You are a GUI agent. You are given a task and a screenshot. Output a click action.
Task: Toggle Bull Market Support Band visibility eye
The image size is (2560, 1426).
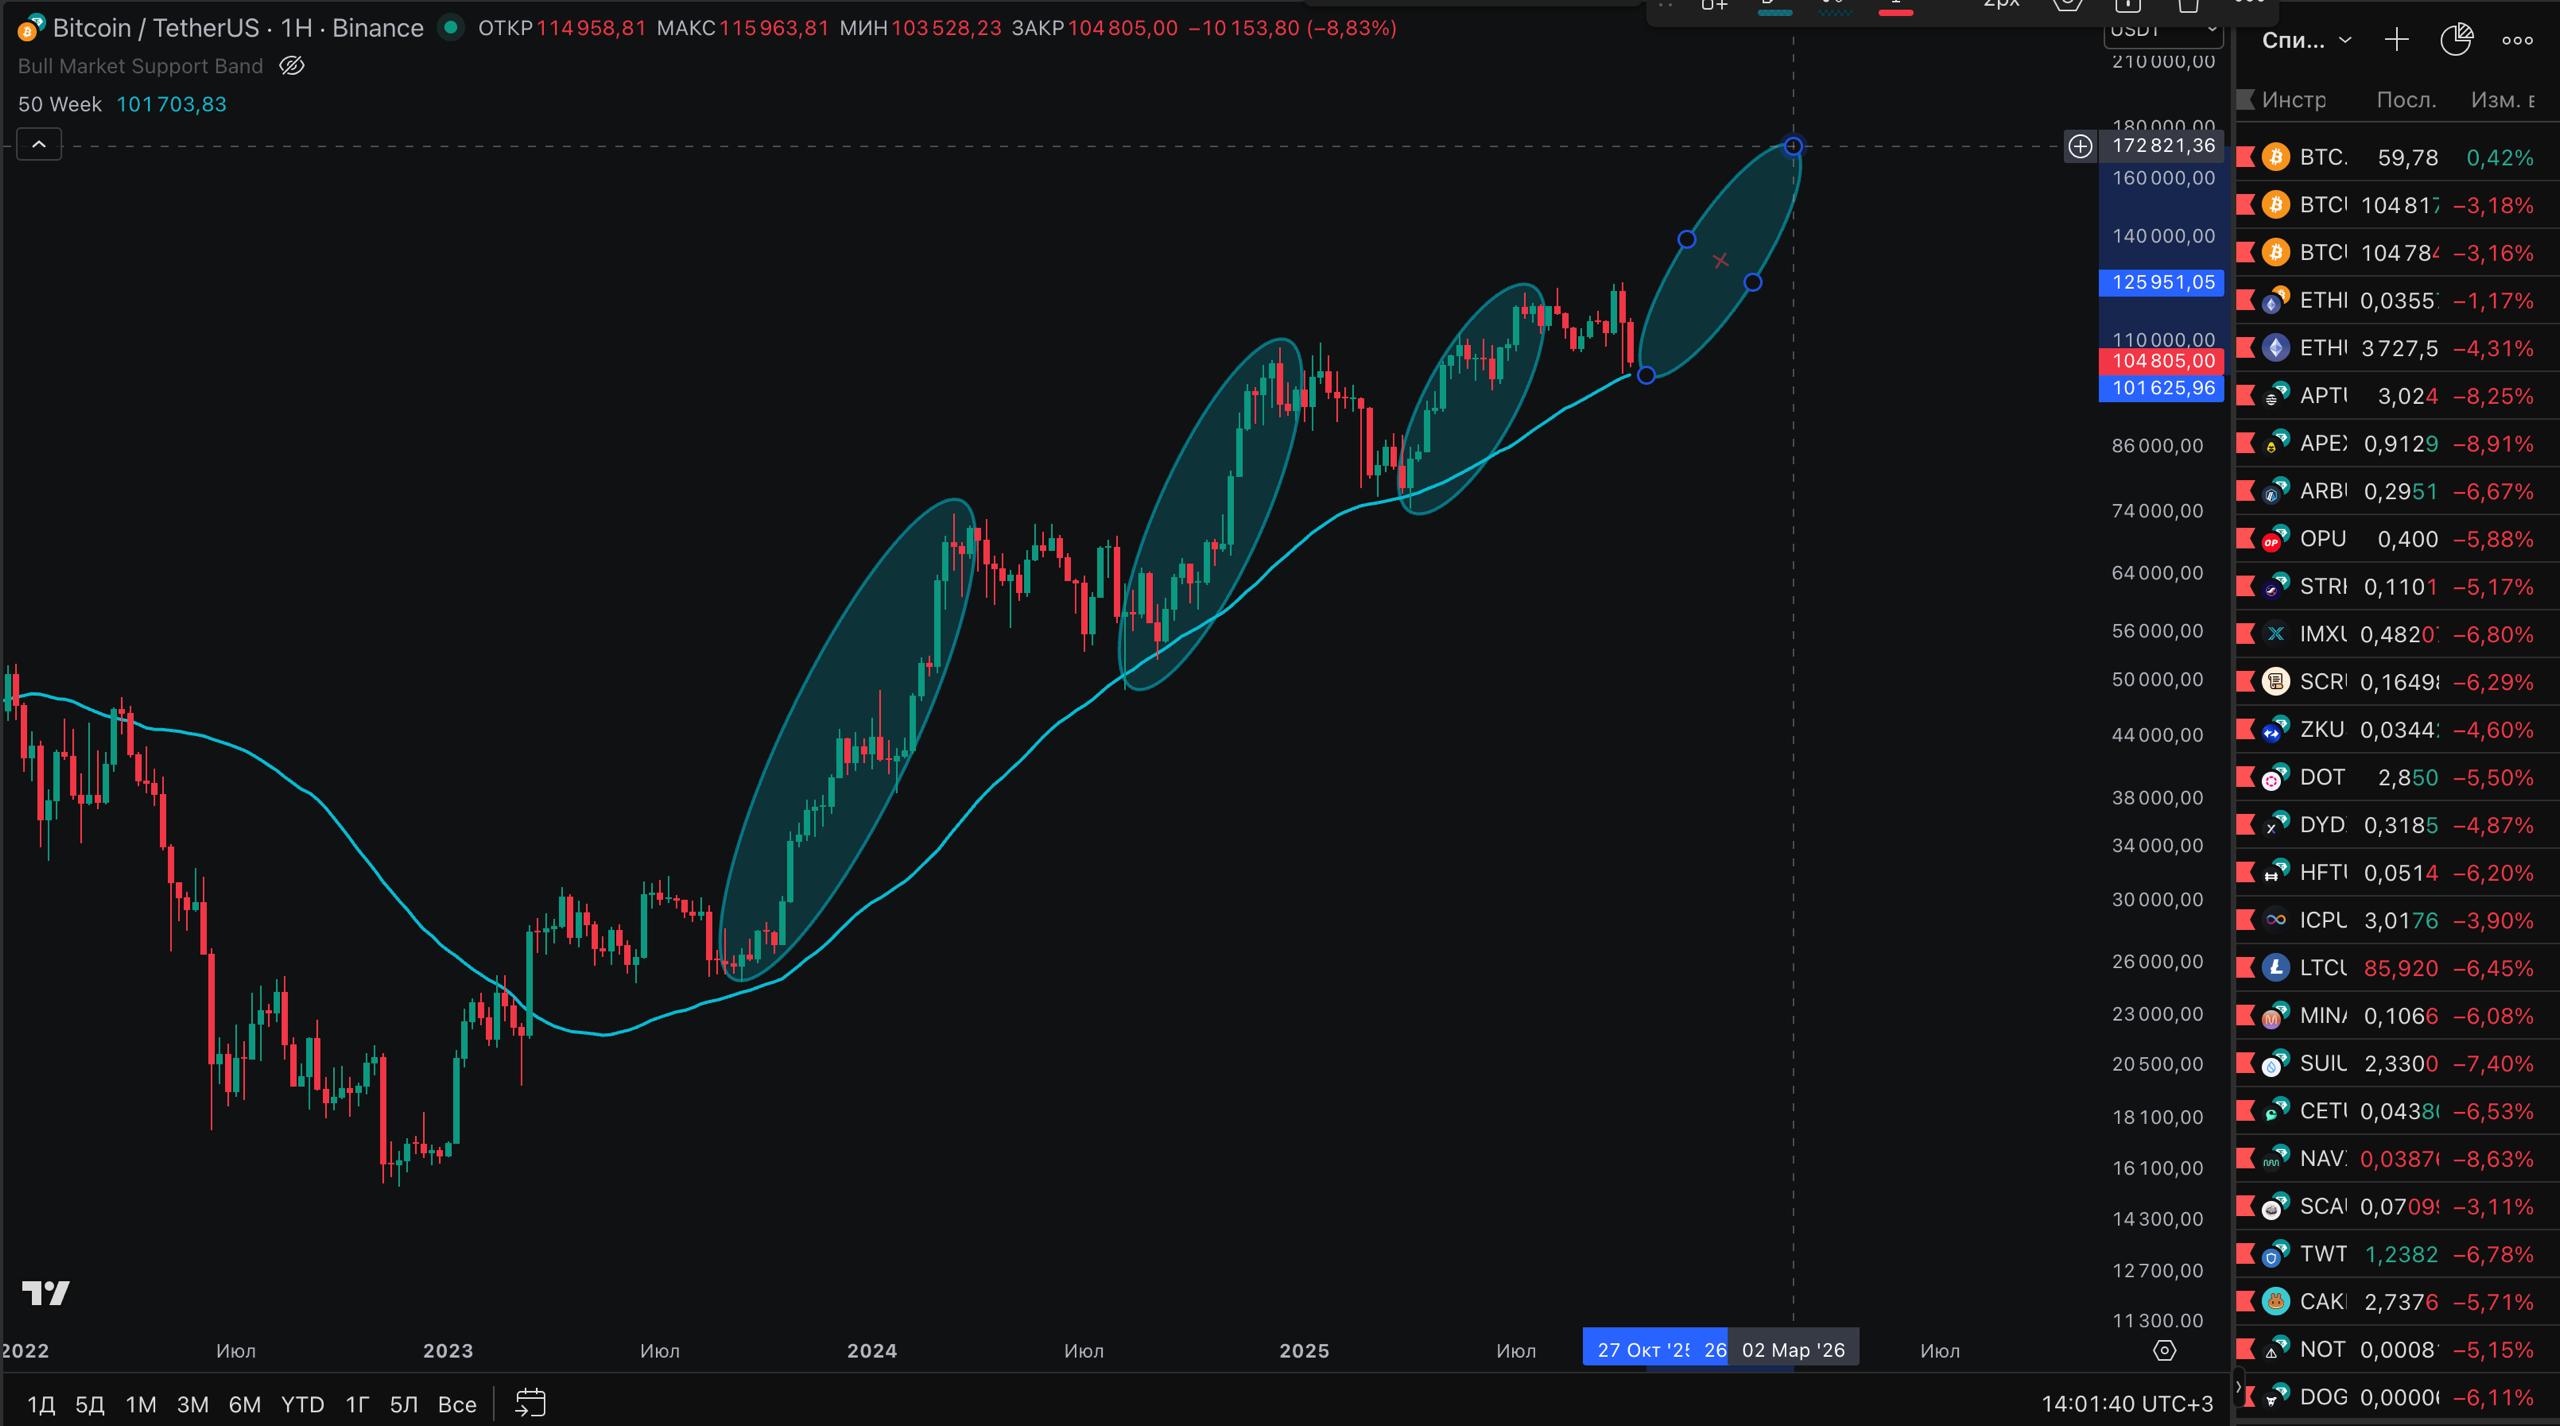click(x=291, y=66)
